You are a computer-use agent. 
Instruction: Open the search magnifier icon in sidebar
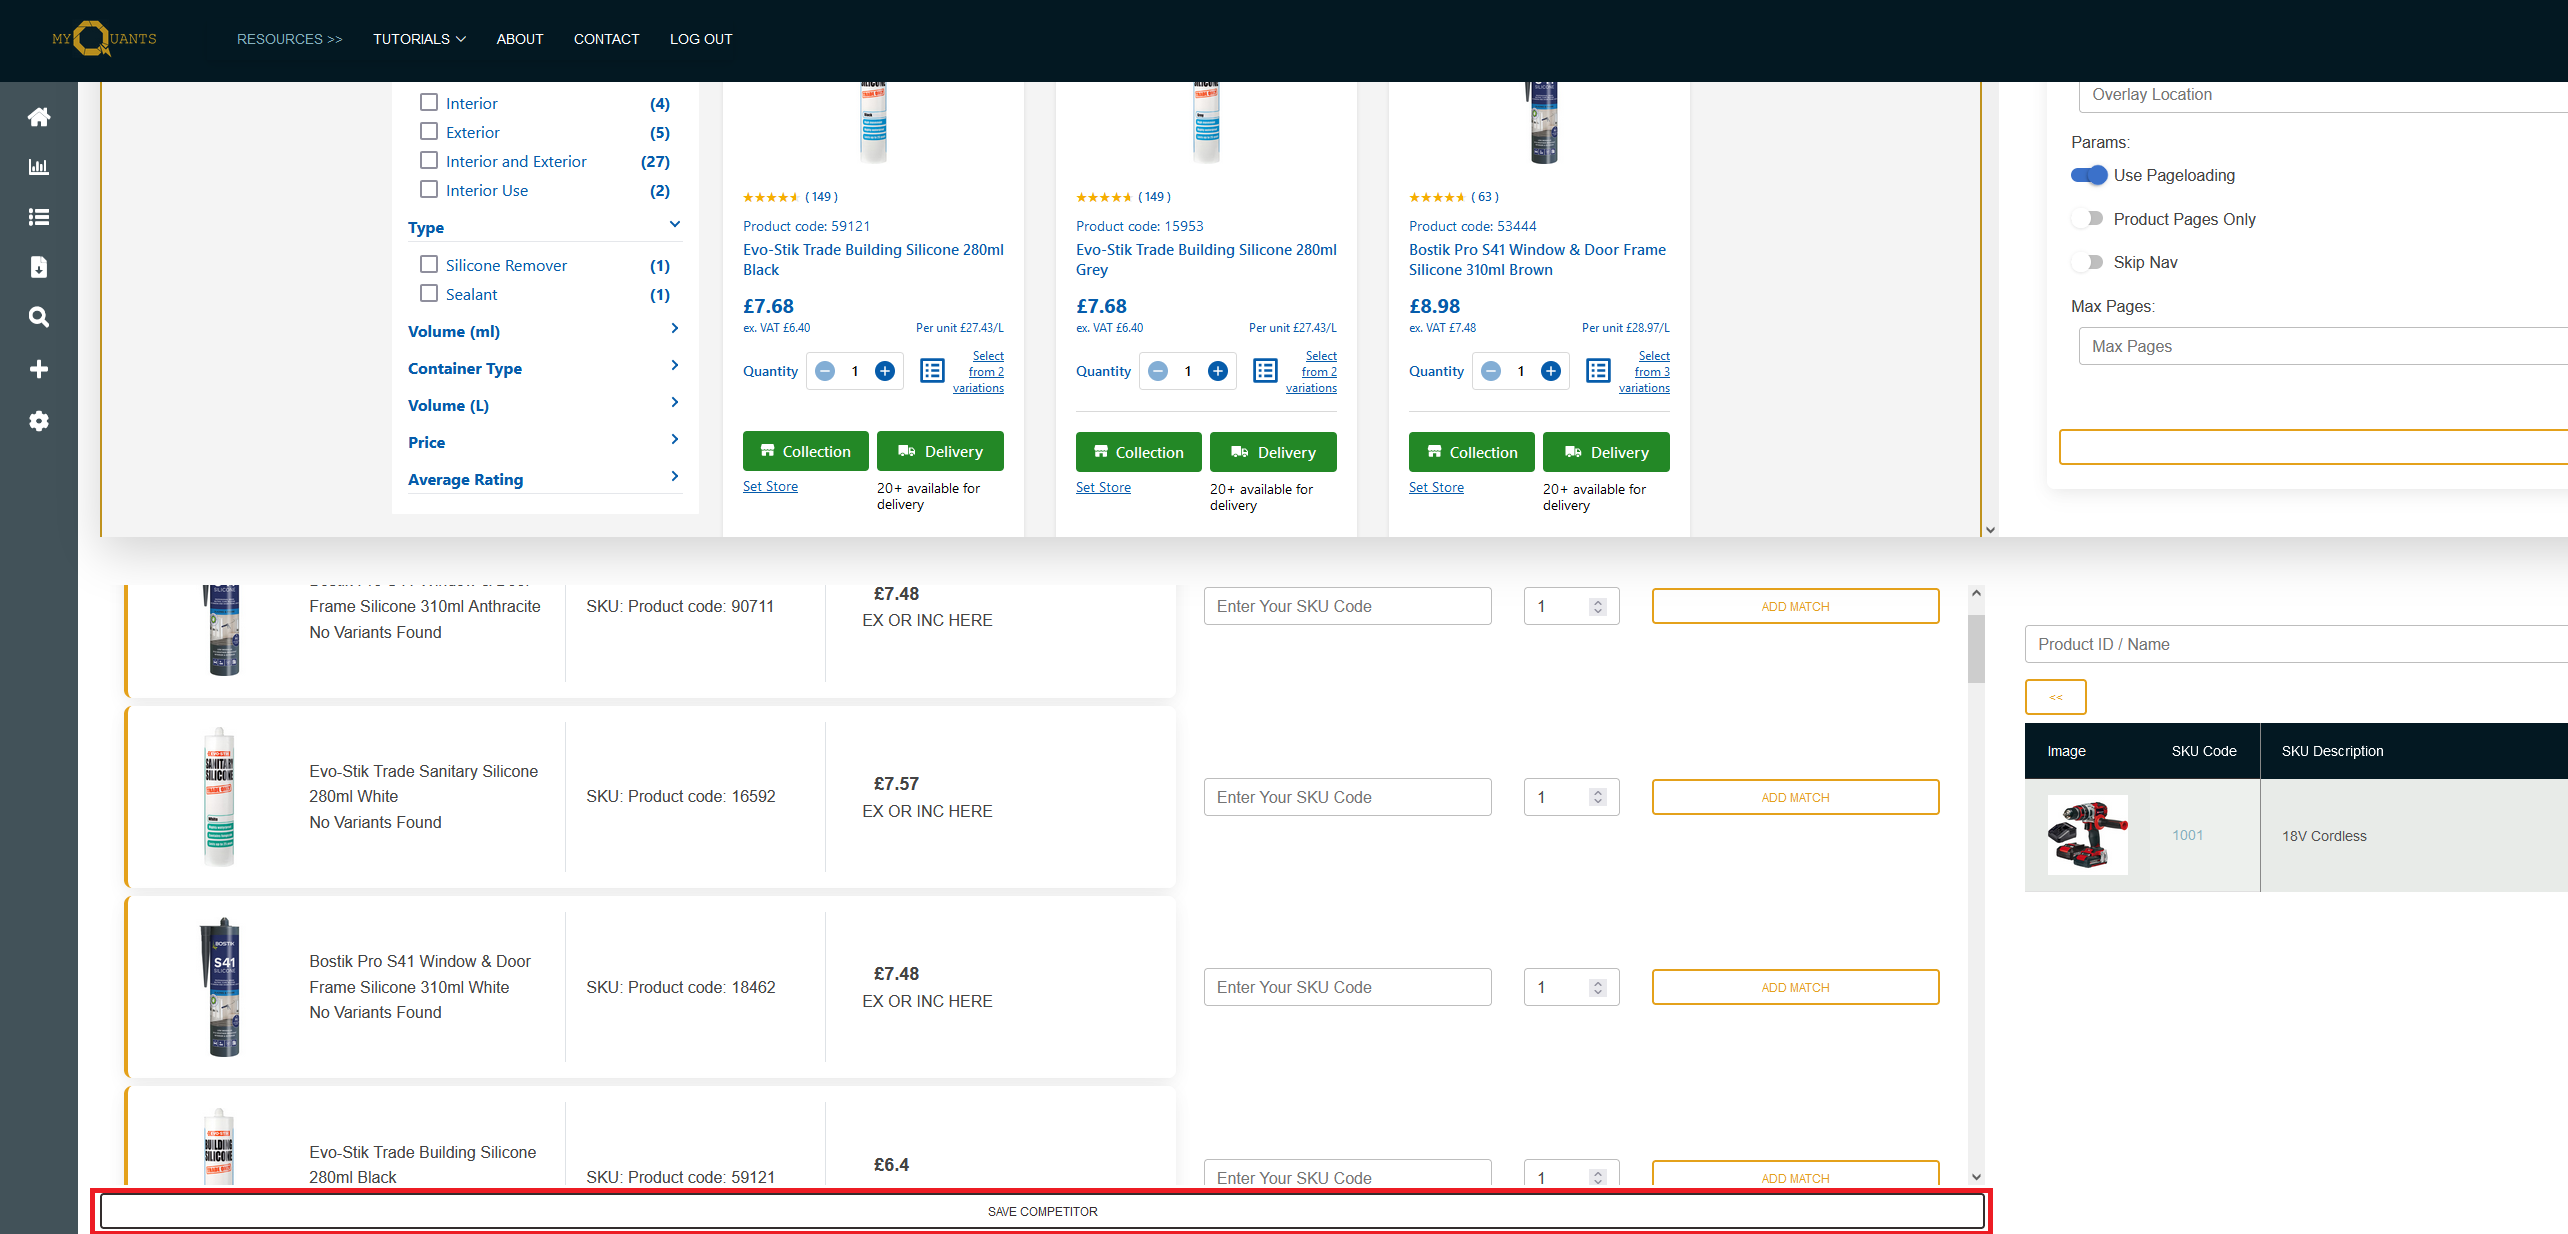point(39,317)
